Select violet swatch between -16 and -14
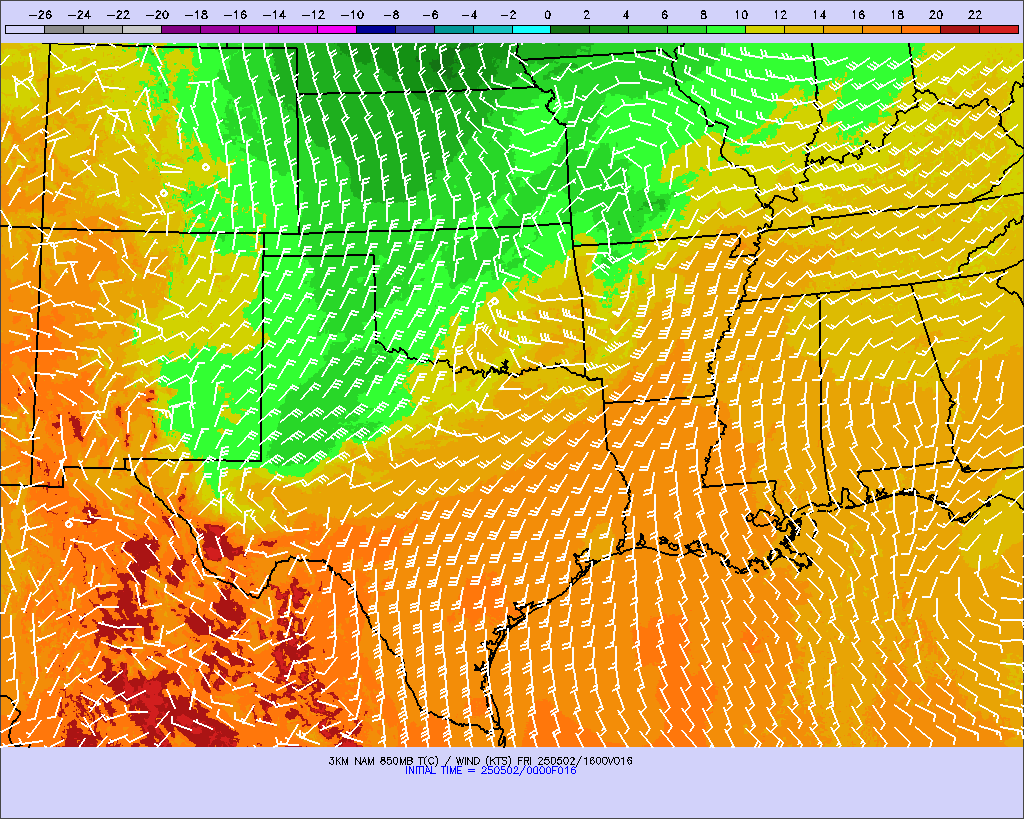1024x819 pixels. point(259,29)
